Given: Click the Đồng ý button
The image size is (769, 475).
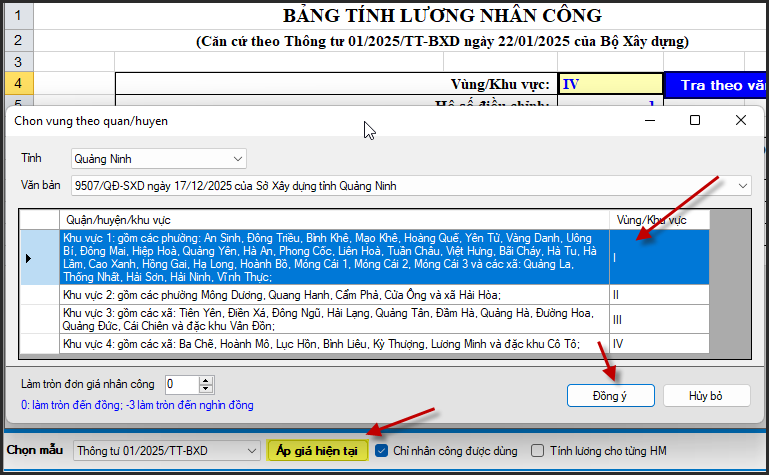Looking at the screenshot, I should 609,395.
